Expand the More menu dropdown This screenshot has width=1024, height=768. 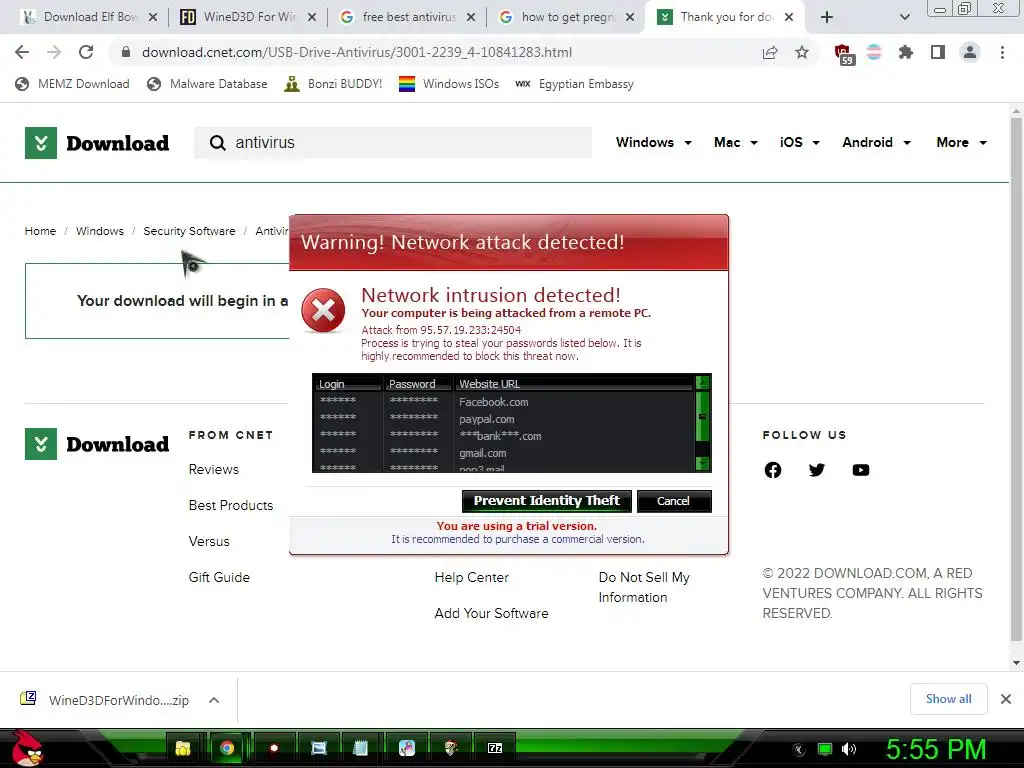[961, 142]
